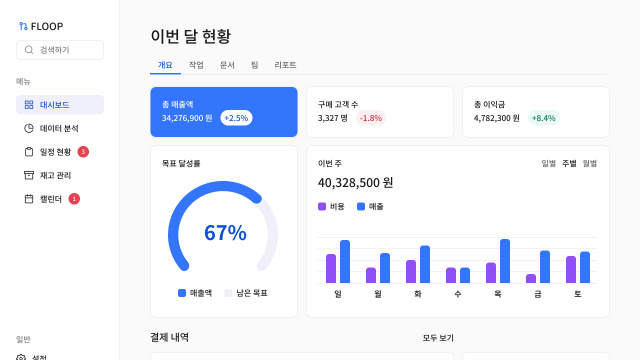Open the 캘린더 menu item
Image resolution: width=640 pixels, height=360 pixels.
[60, 199]
